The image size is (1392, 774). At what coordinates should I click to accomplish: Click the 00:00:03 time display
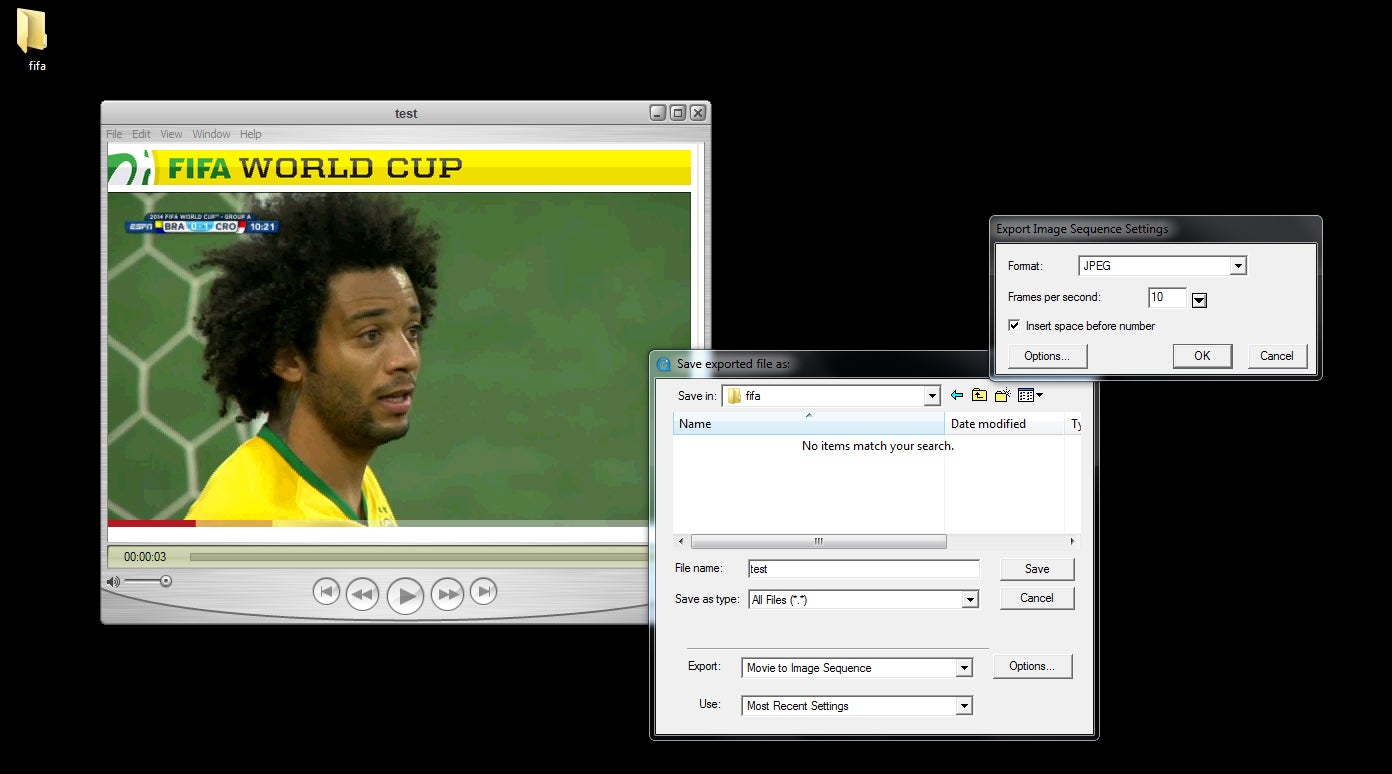coord(145,557)
